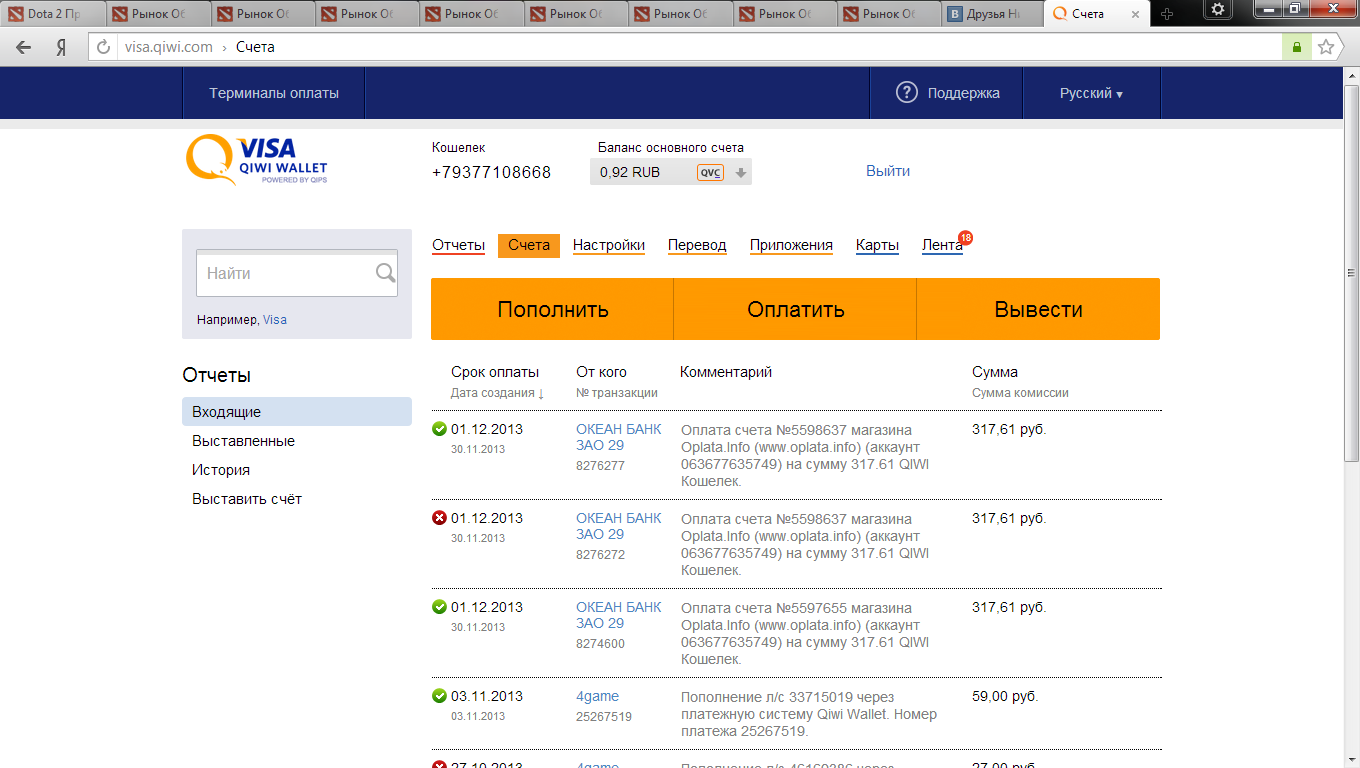Open the Отчеты tab
The image size is (1360, 768).
pyautogui.click(x=458, y=245)
